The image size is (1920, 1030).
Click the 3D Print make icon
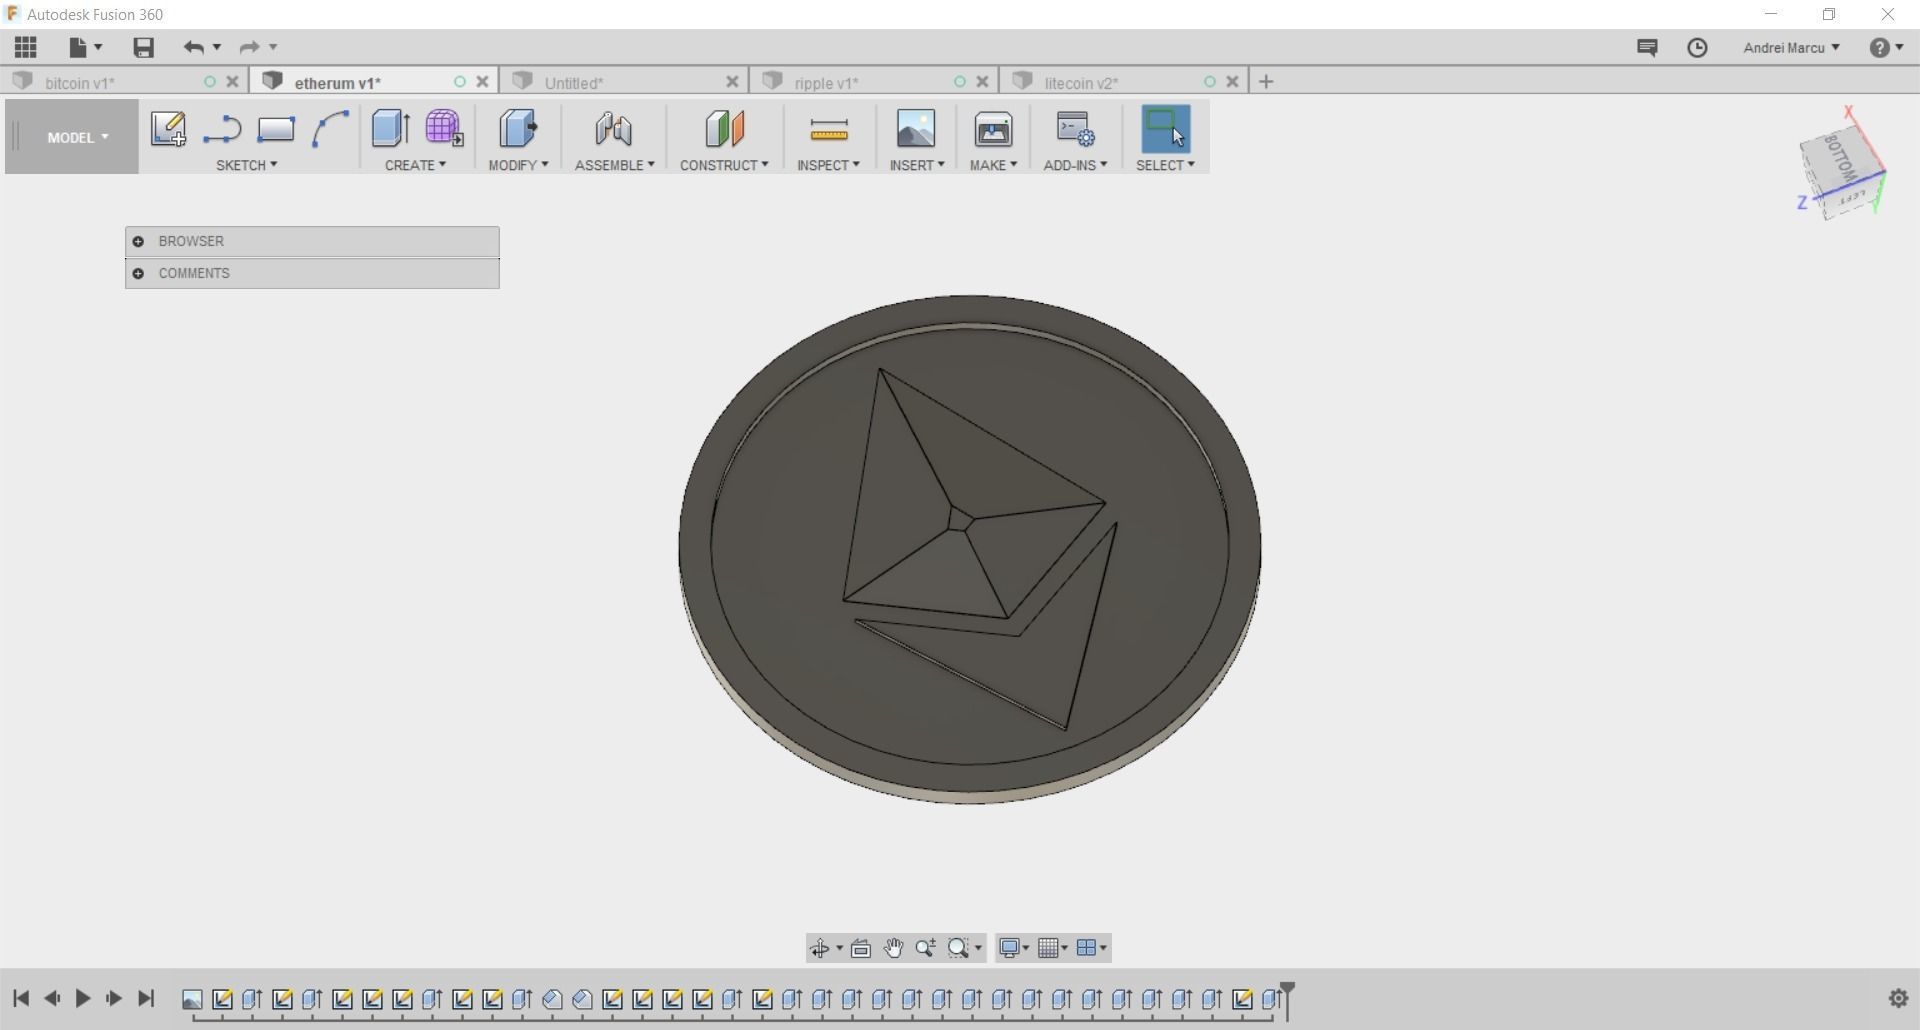(993, 129)
